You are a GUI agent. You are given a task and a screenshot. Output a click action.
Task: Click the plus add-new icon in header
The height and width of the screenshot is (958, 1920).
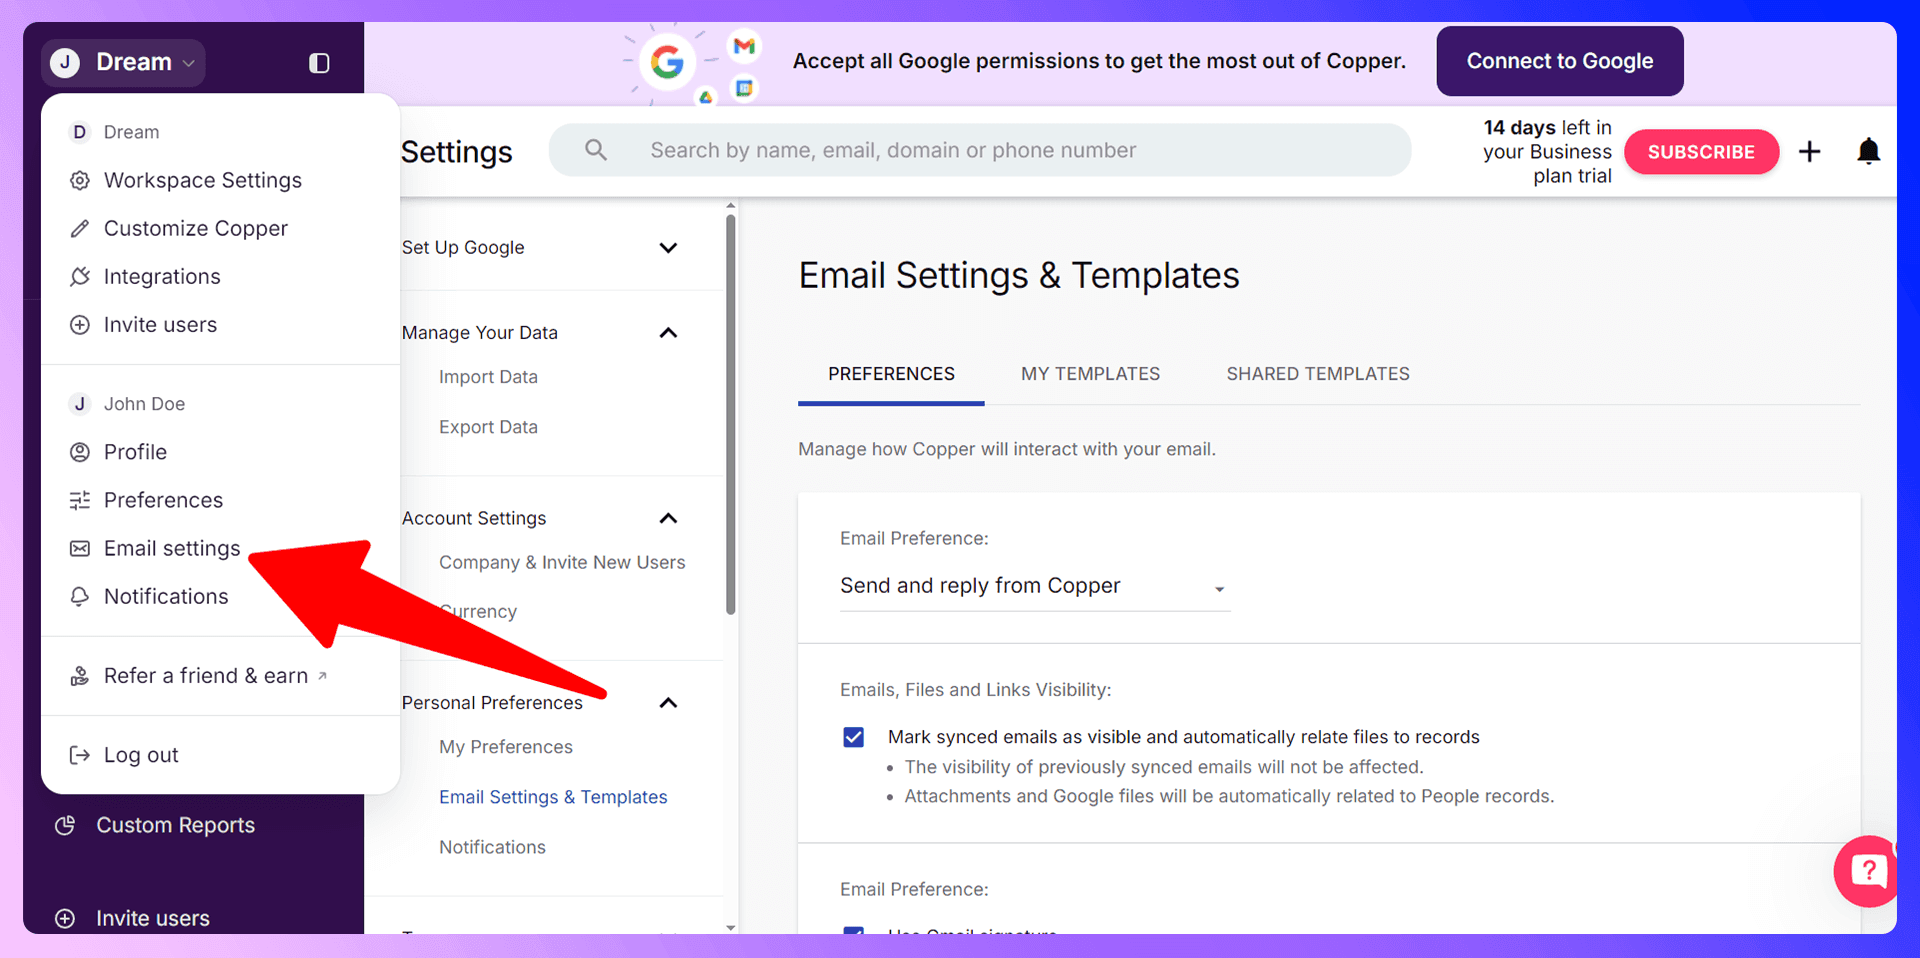click(x=1810, y=151)
